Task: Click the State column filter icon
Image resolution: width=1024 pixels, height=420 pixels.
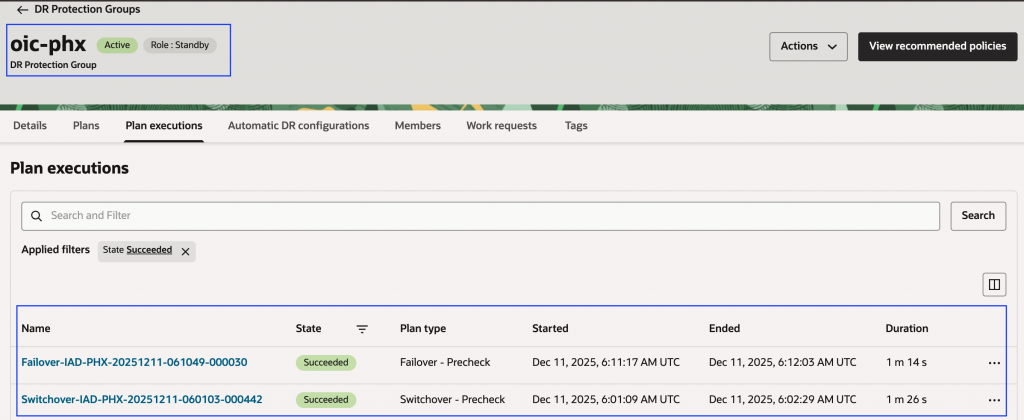Action: click(362, 329)
